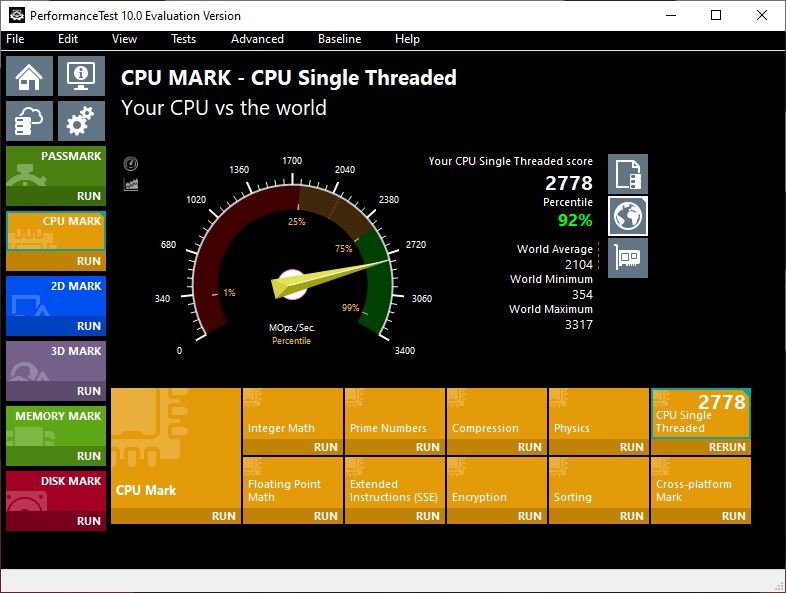
Task: Select the large CPU Mark results tile
Action: pyautogui.click(x=175, y=448)
